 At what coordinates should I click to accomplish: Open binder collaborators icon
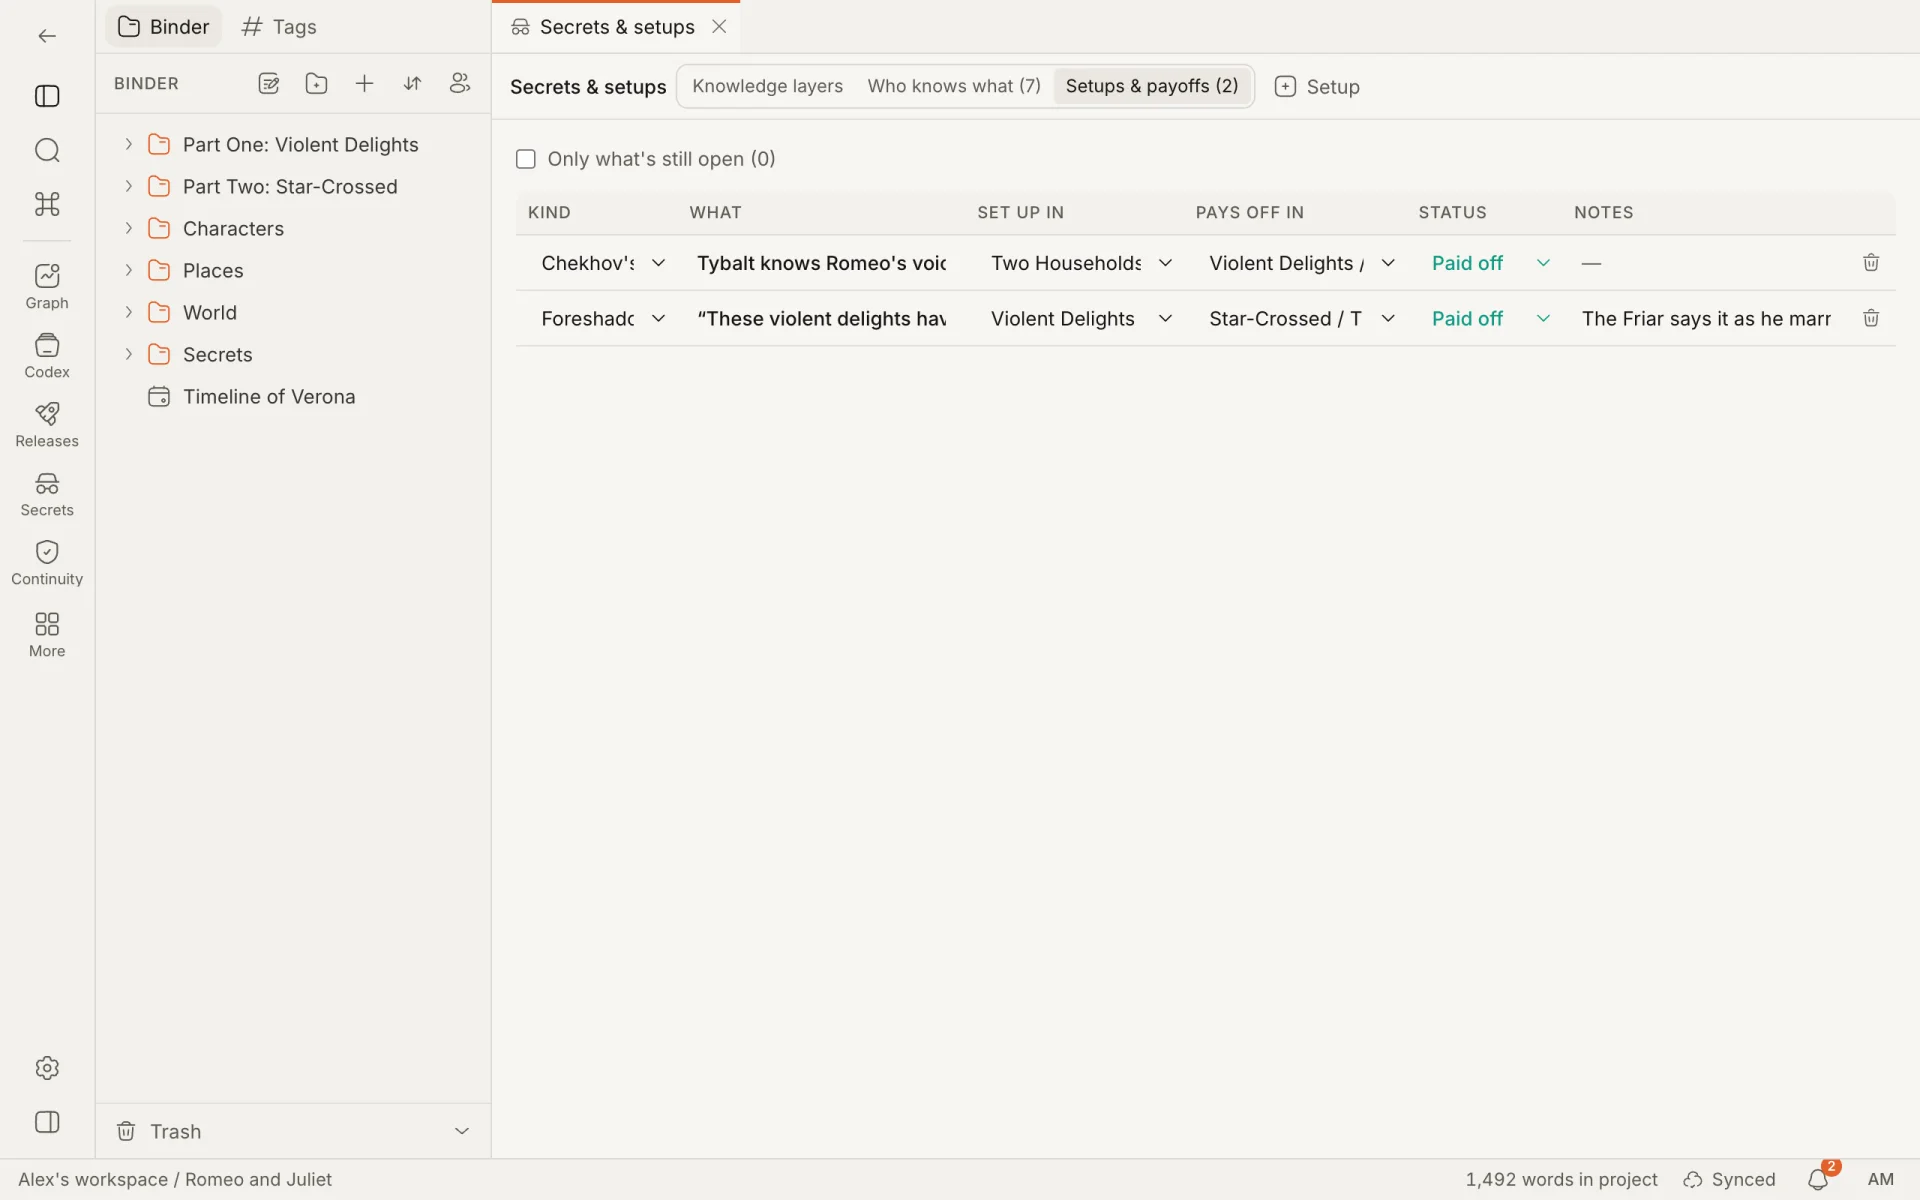[460, 84]
